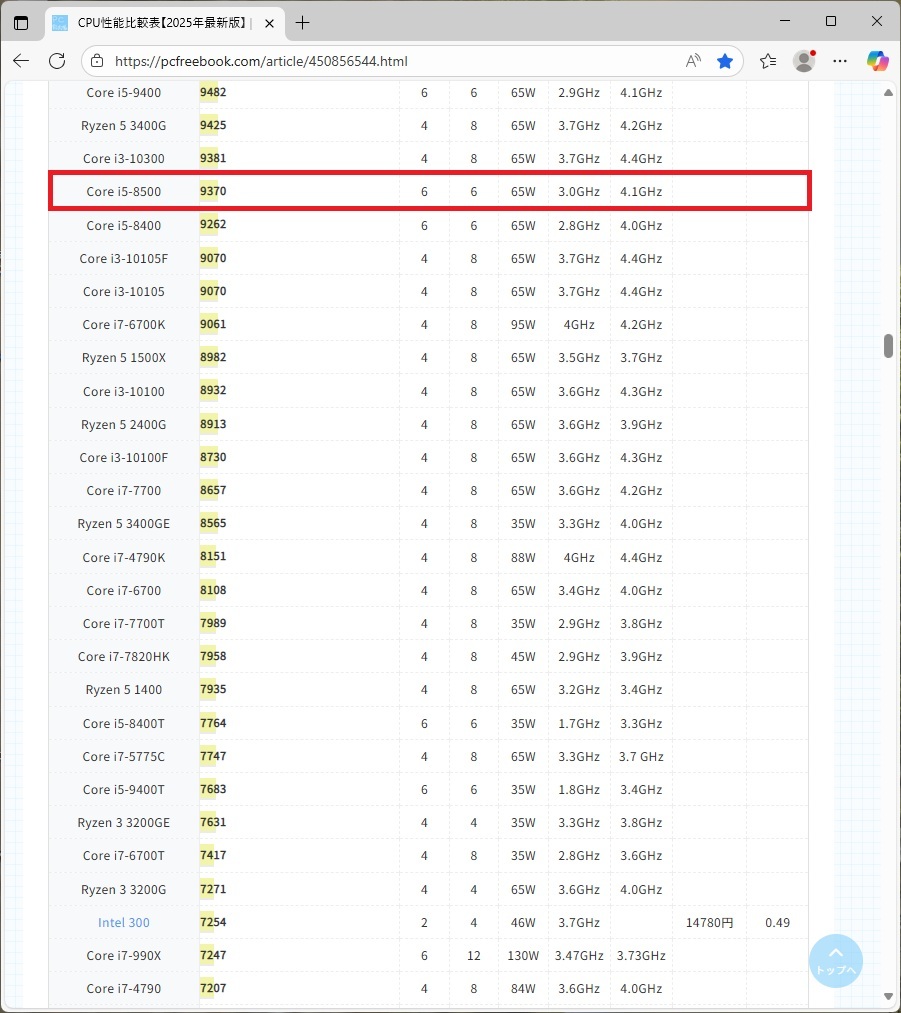901x1013 pixels.
Task: Click the Ryzen 5 1500X cell
Action: 123,357
